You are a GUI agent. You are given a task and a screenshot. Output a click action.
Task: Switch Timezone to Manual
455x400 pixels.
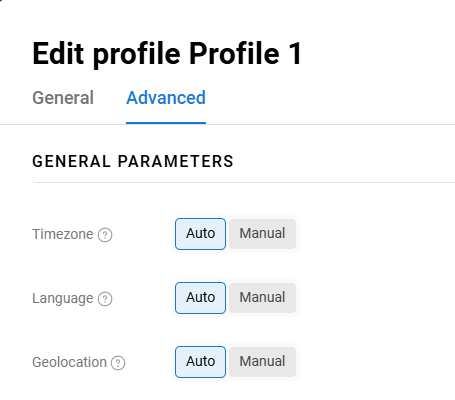[262, 234]
